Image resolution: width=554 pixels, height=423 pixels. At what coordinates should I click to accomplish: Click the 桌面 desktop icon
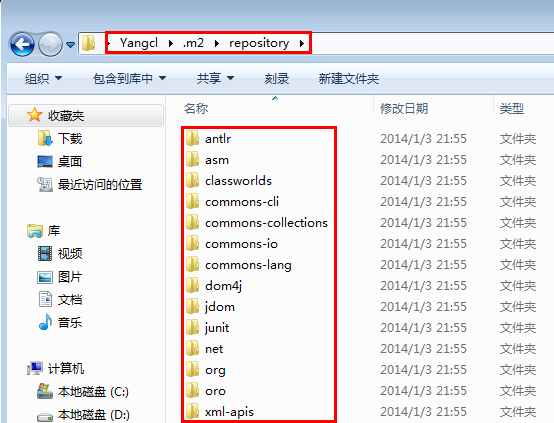[45, 161]
